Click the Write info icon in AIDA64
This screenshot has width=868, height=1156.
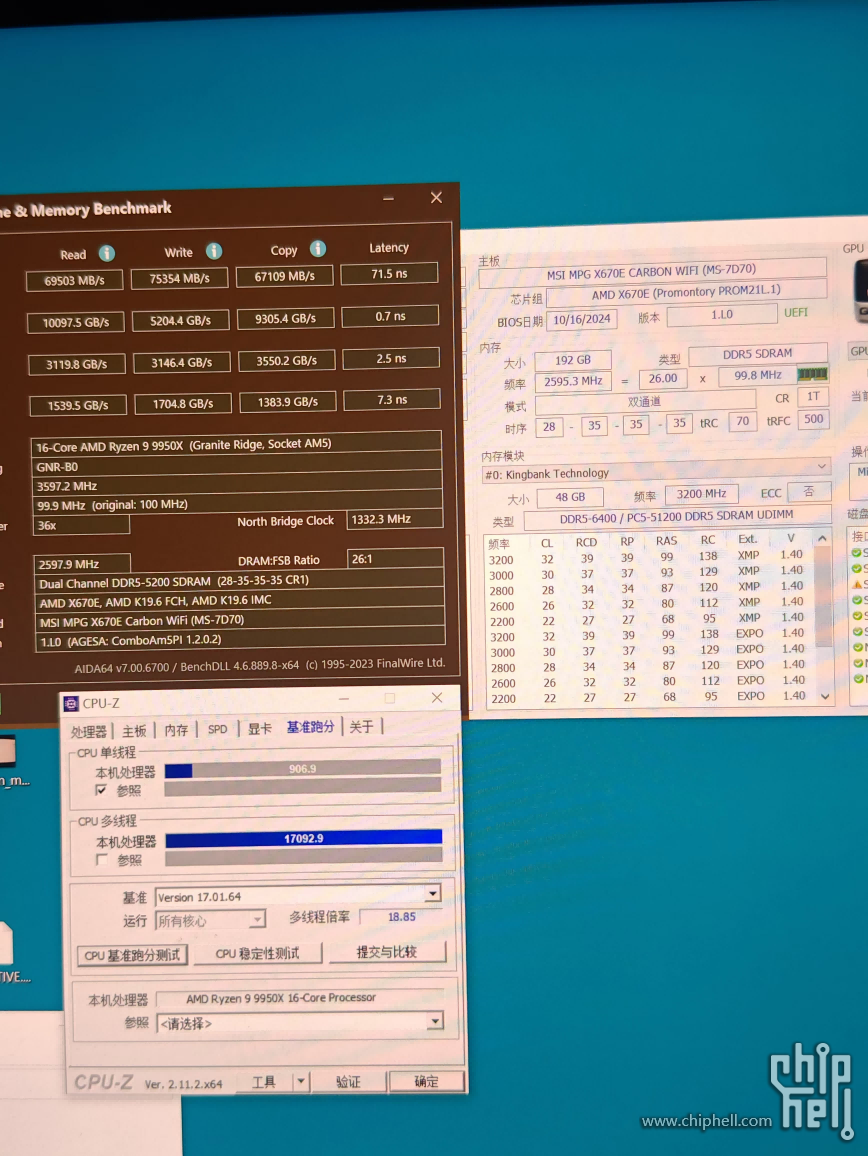tap(214, 251)
